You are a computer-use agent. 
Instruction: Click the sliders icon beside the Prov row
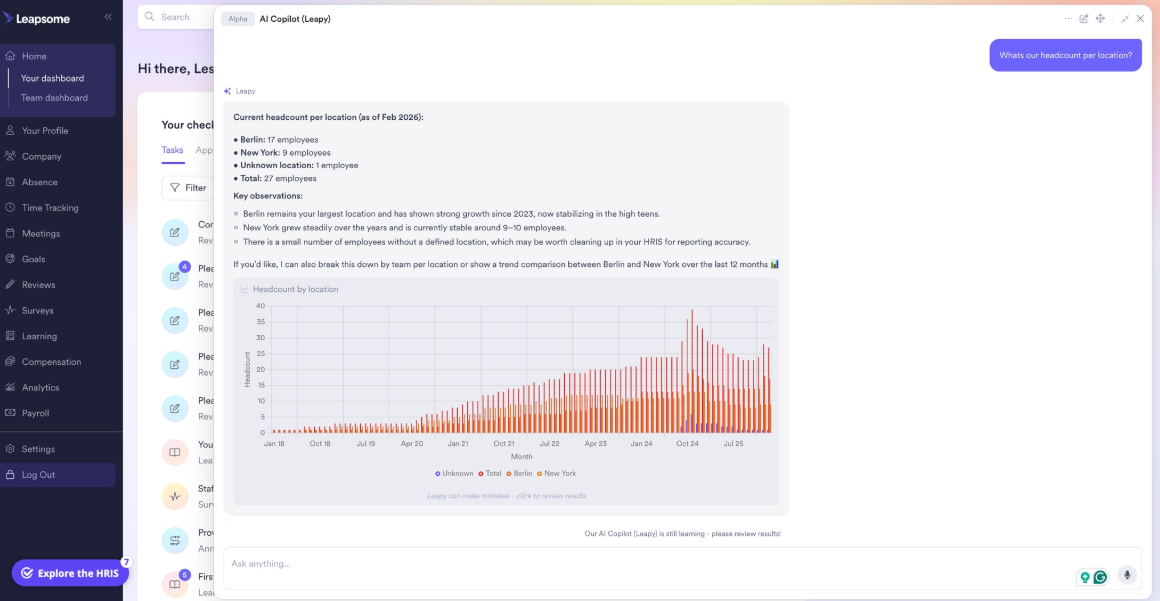tap(175, 540)
